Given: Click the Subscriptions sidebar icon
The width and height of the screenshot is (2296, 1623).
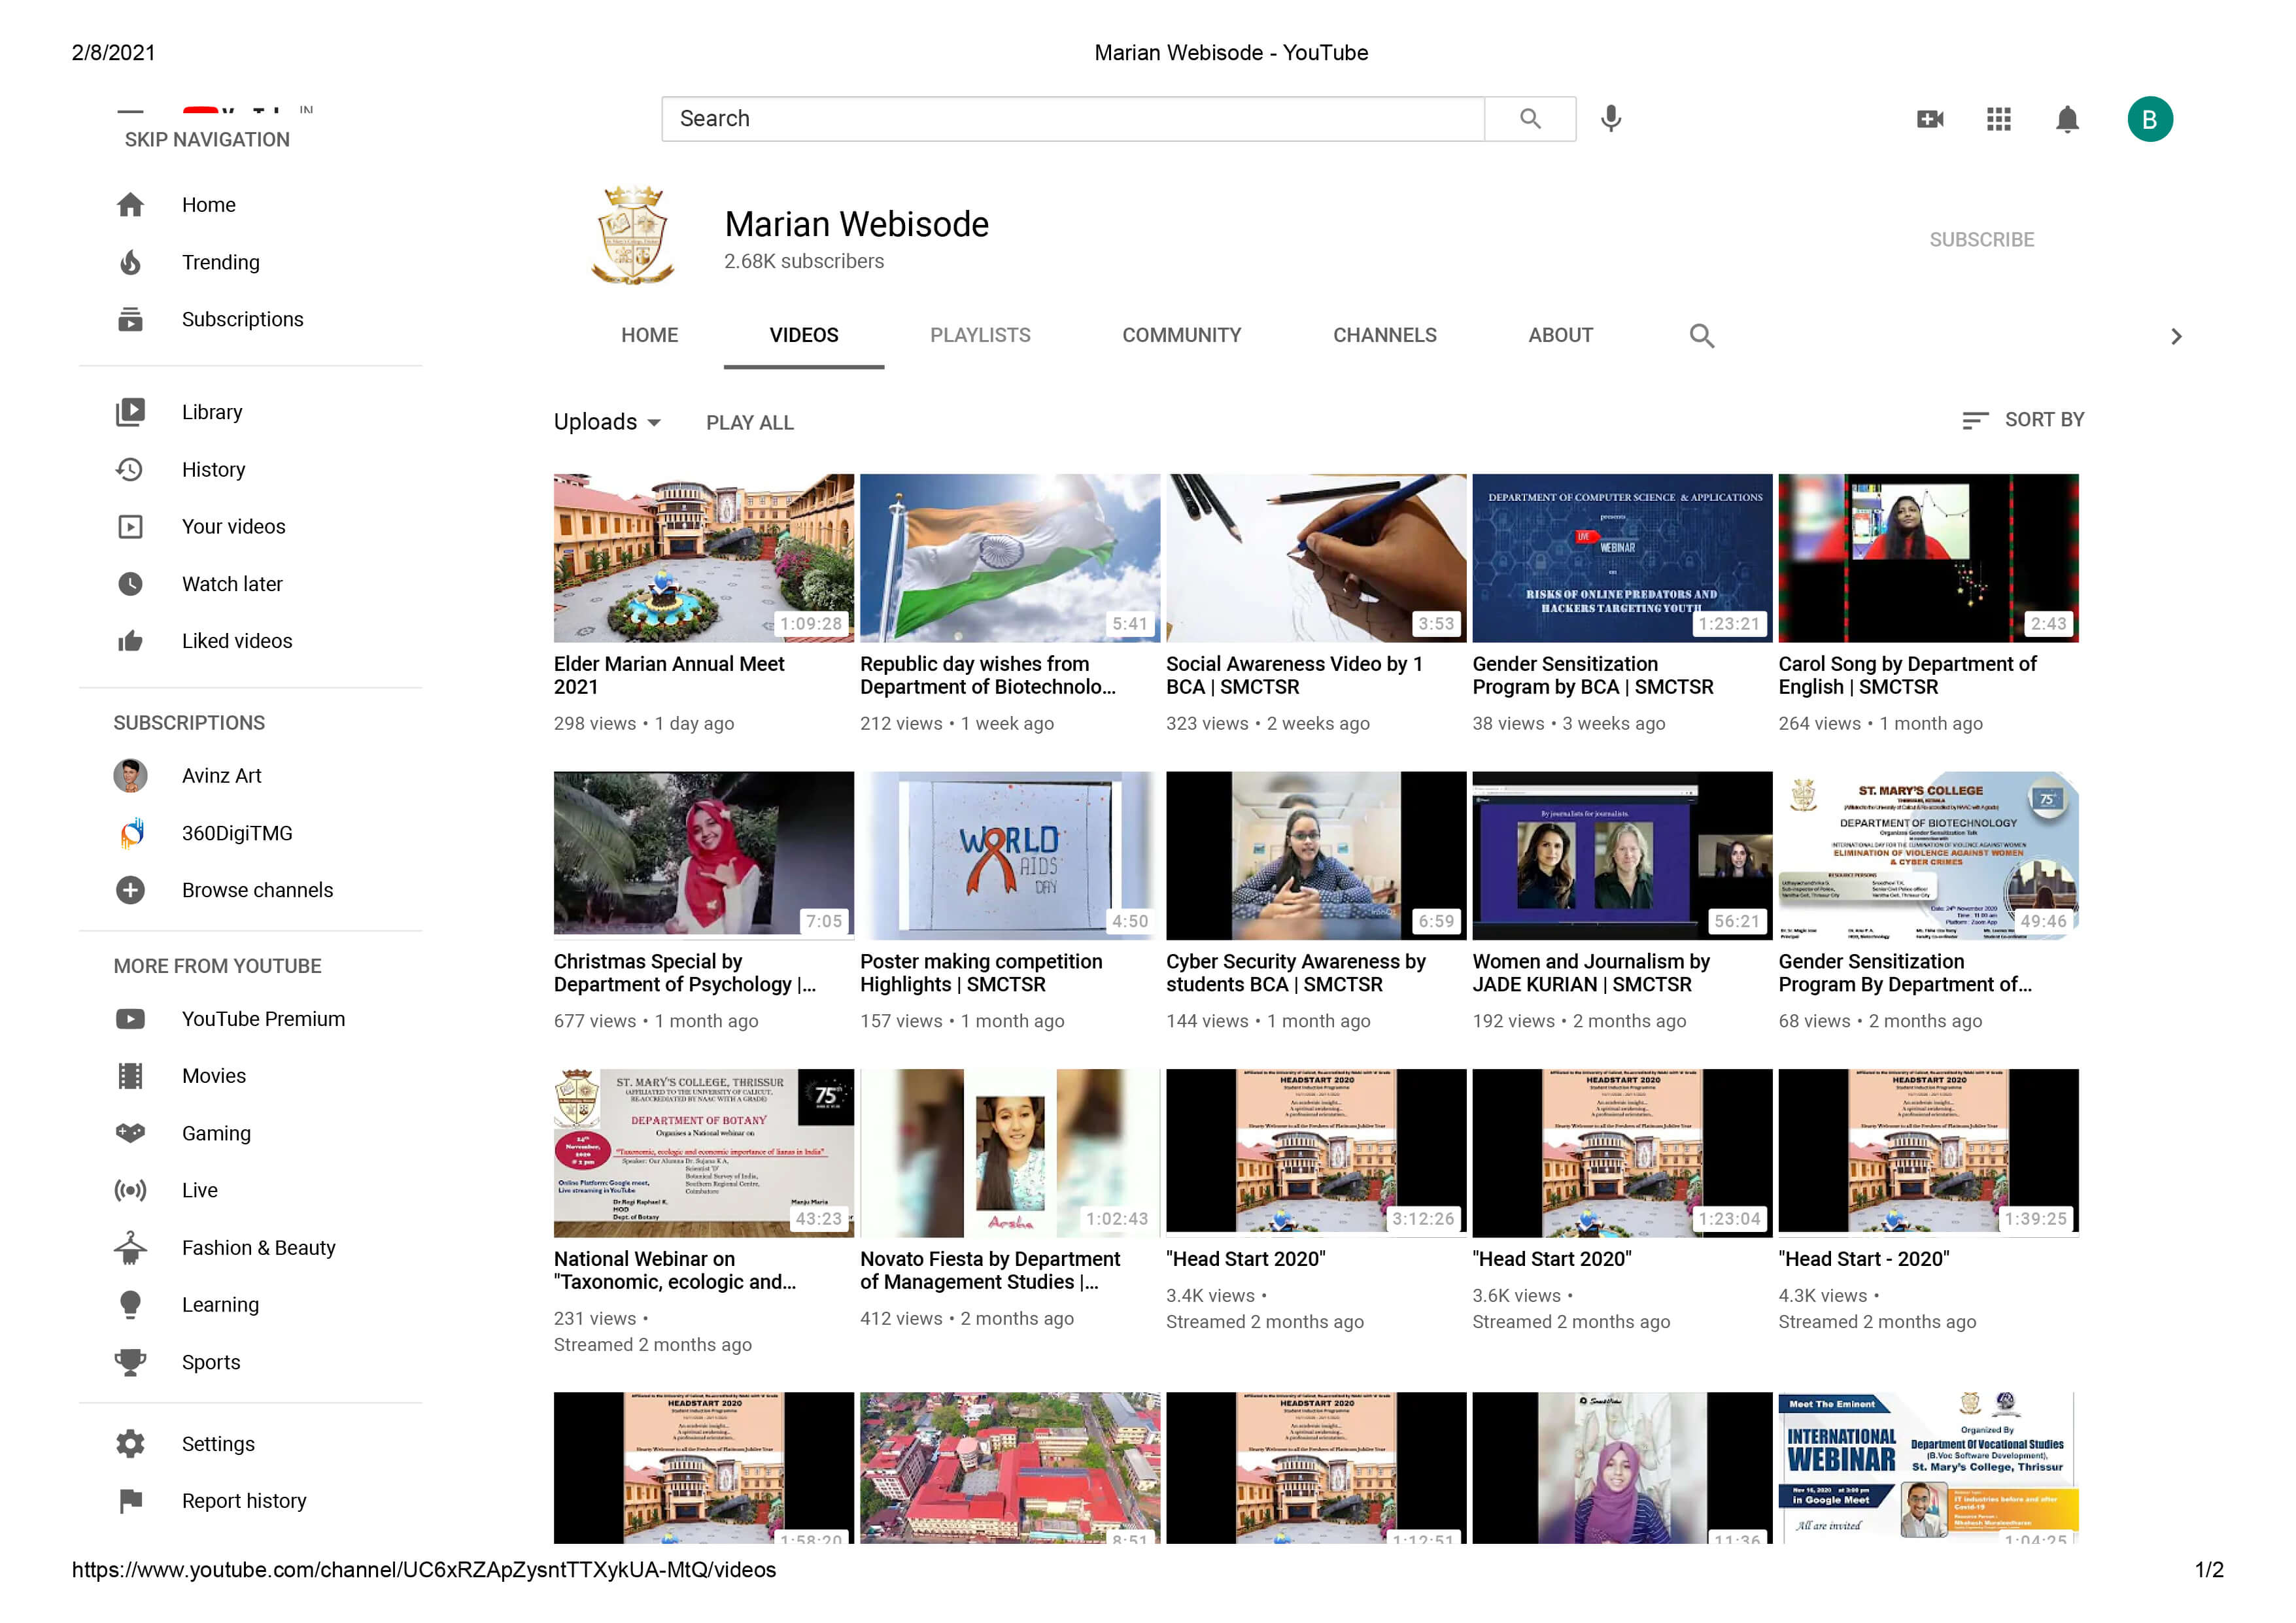Looking at the screenshot, I should [x=130, y=319].
